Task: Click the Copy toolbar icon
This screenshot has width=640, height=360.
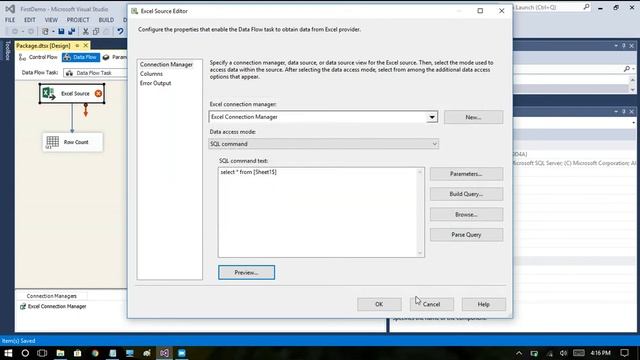Action: coord(96,31)
